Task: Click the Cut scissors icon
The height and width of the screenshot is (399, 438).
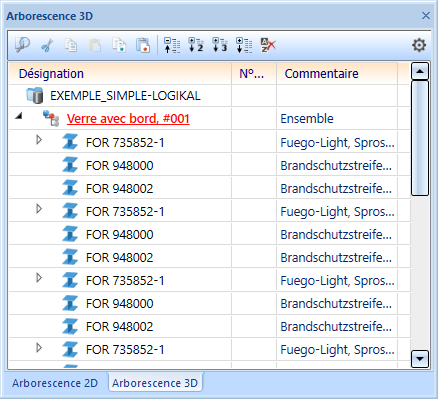Action: [x=47, y=45]
